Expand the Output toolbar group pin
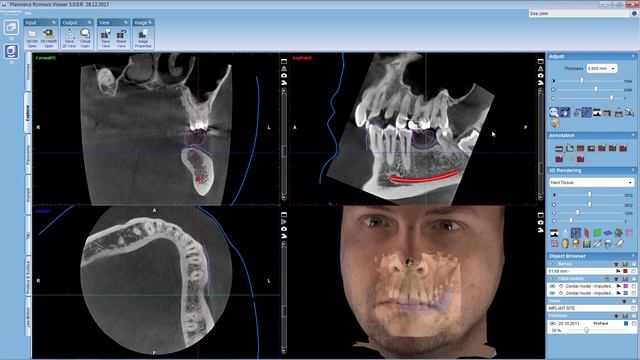 [x=89, y=22]
